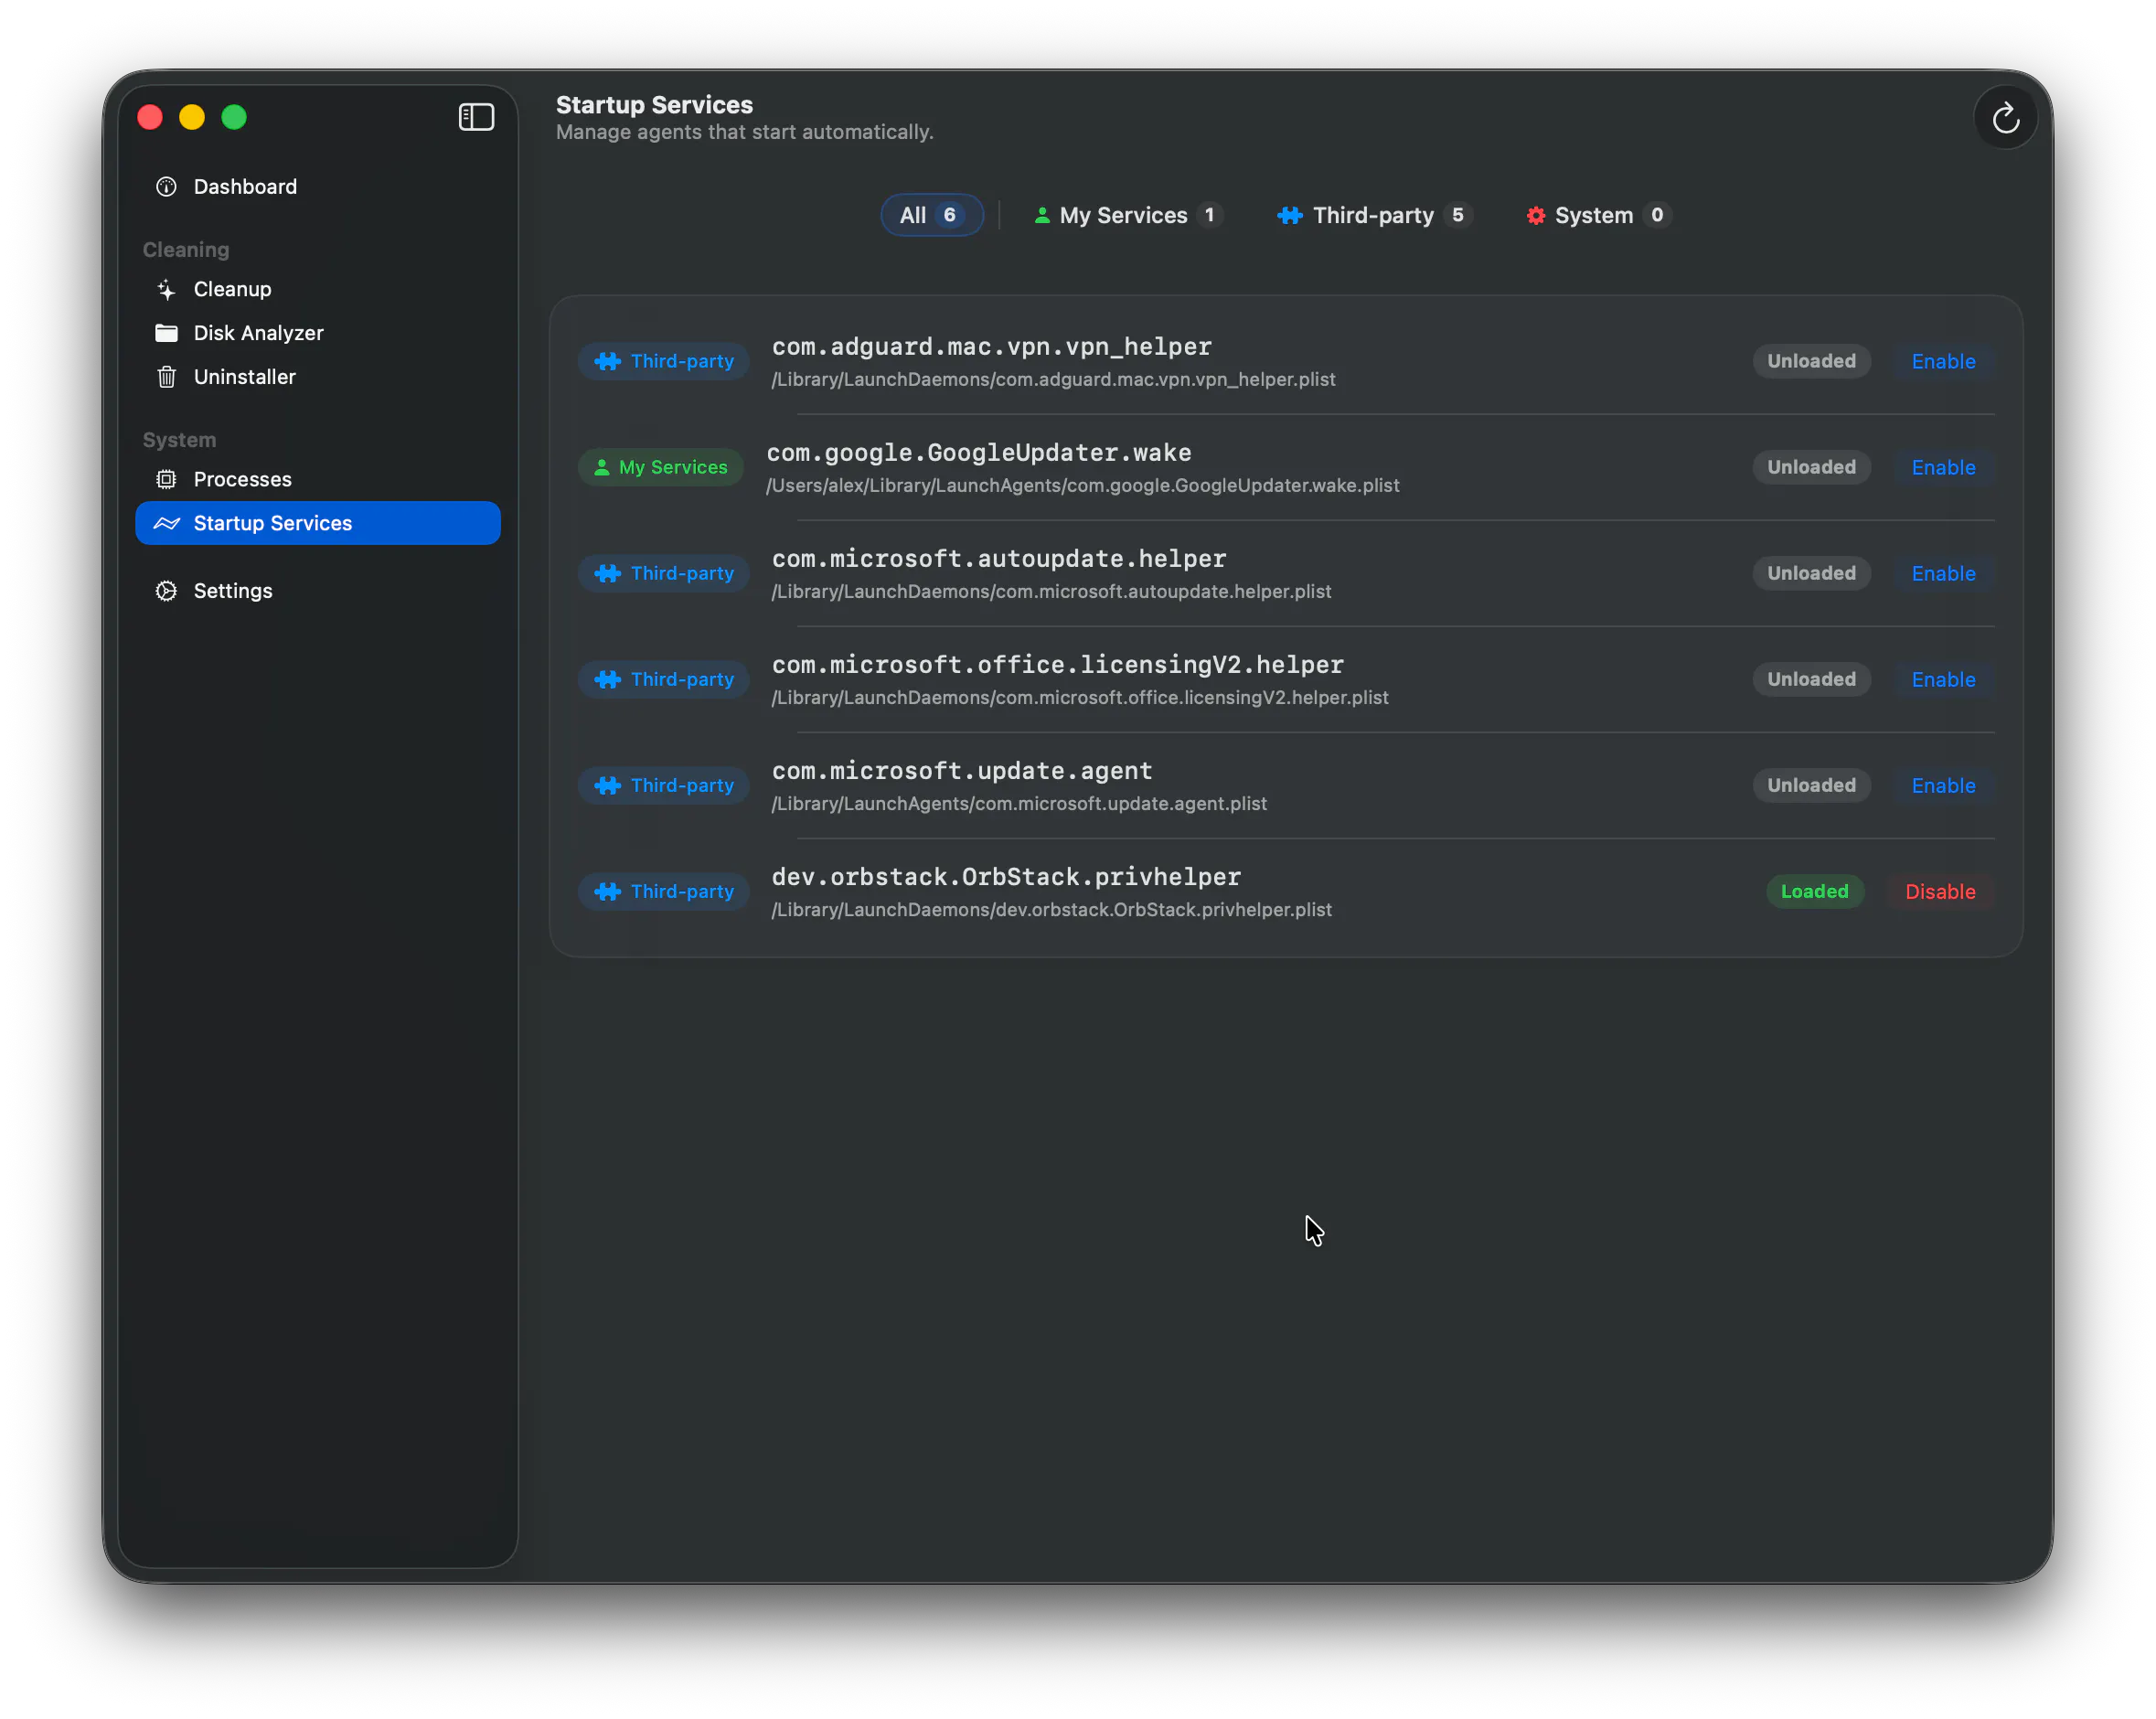The image size is (2156, 1719).
Task: Switch to the System filter tab
Action: pos(1597,215)
